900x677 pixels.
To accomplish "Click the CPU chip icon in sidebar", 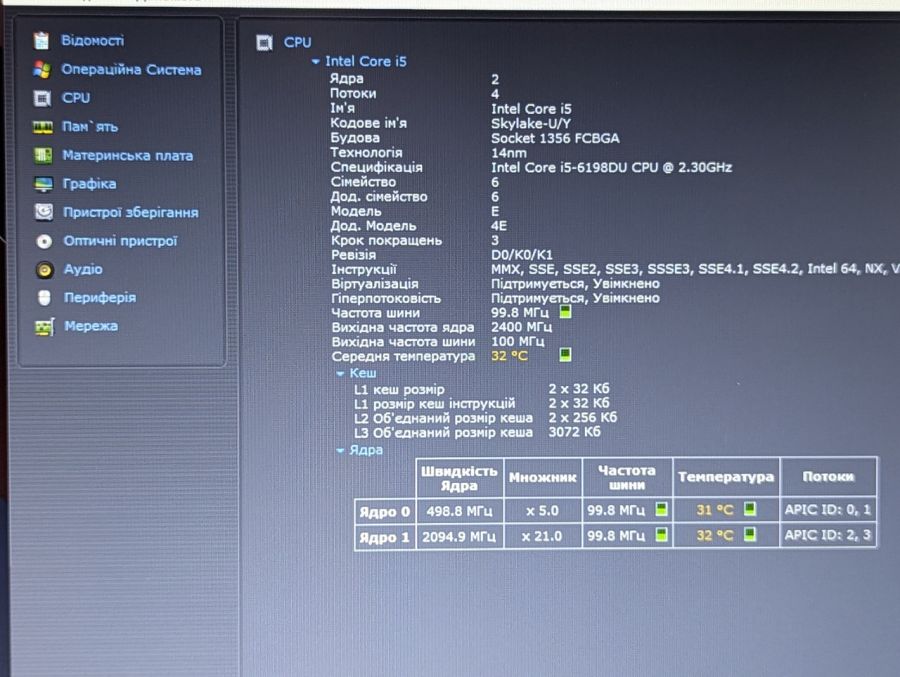I will click(x=42, y=98).
